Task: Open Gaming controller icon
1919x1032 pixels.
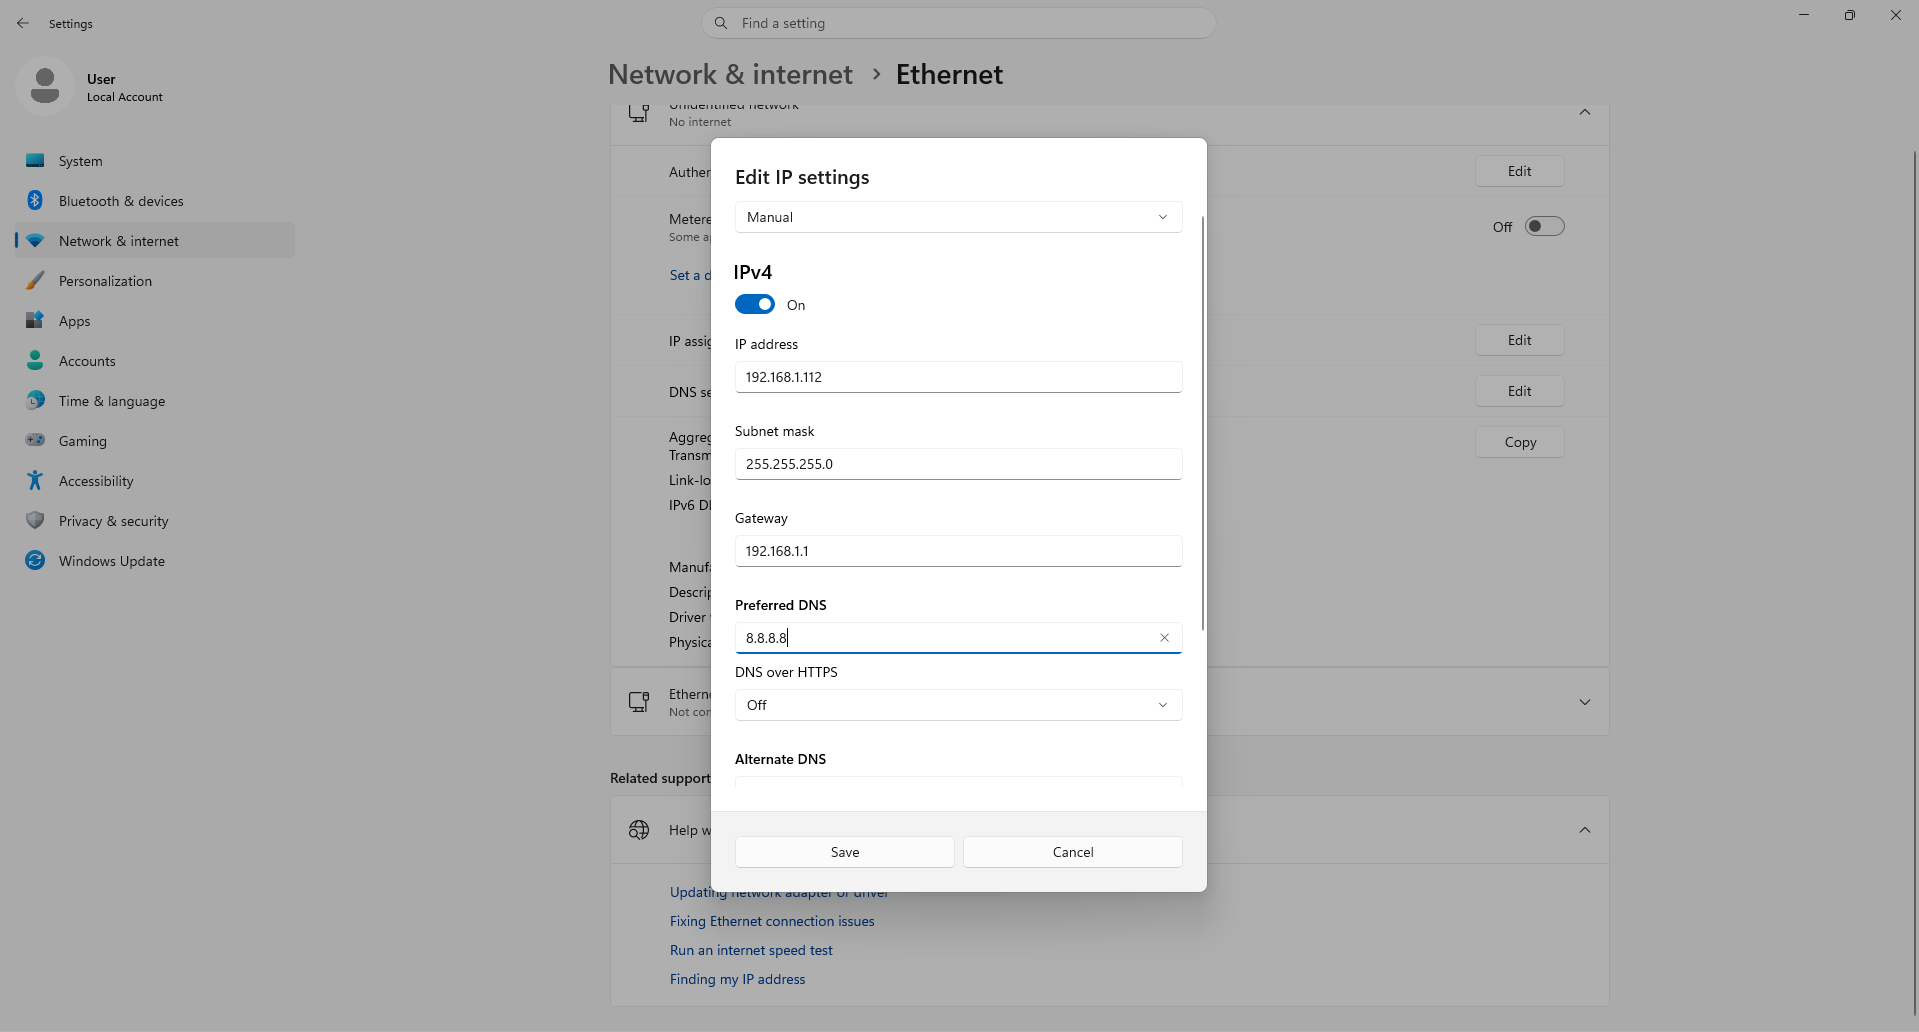Action: click(35, 441)
